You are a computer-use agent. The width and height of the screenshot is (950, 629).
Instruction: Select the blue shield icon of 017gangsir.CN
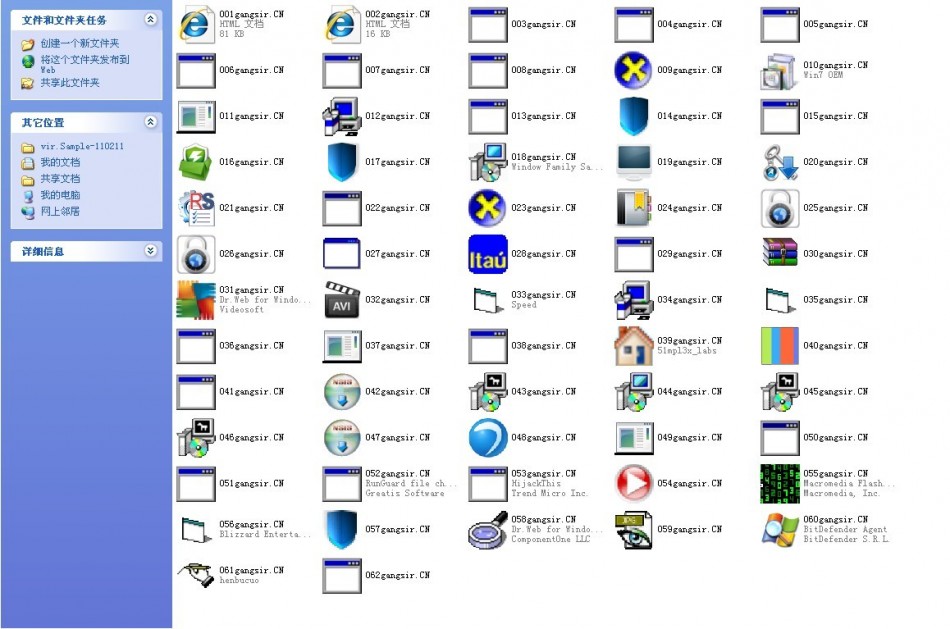(342, 162)
